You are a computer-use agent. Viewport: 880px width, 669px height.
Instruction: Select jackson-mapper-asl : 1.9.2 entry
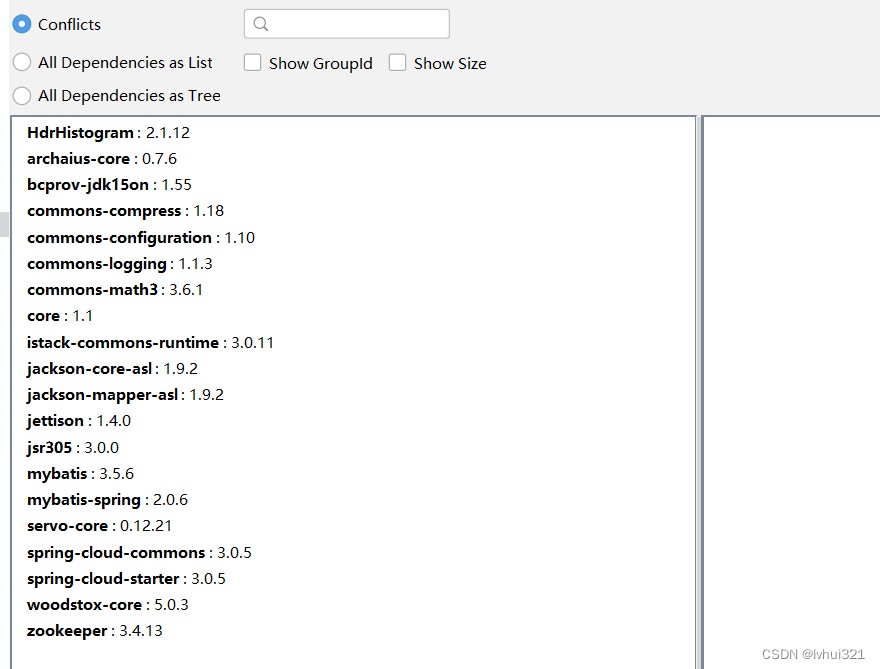click(x=125, y=395)
